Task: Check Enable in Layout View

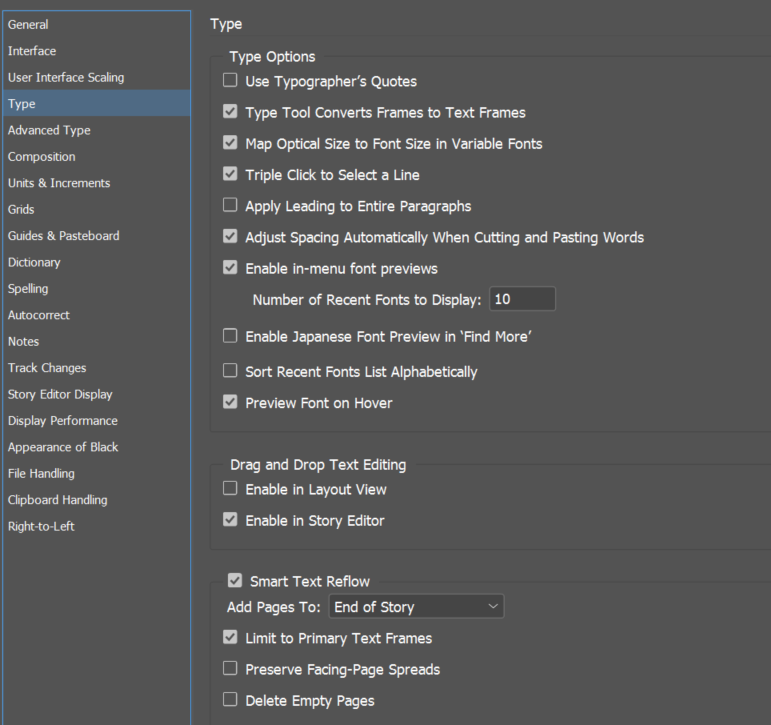Action: 231,489
